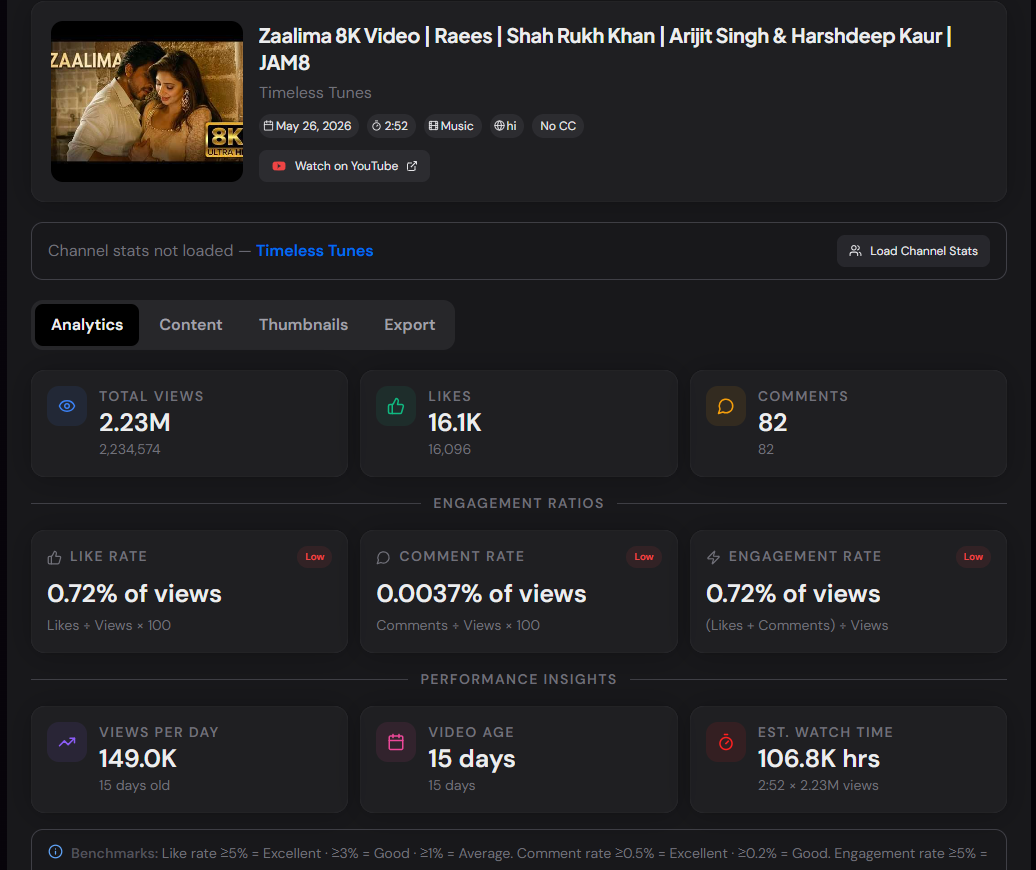Click the info icon beside Benchmarks
The width and height of the screenshot is (1036, 870).
pyautogui.click(x=56, y=852)
